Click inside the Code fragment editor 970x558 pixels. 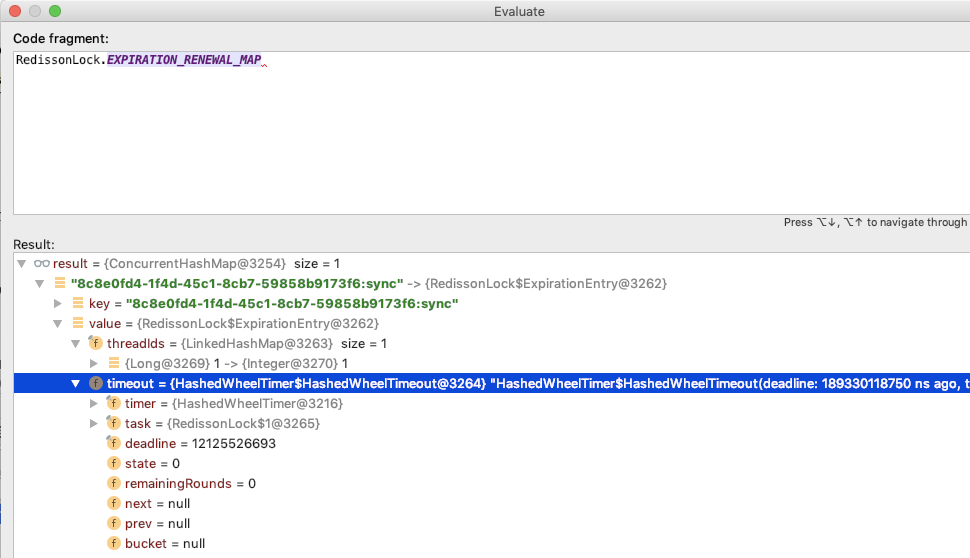[492, 133]
